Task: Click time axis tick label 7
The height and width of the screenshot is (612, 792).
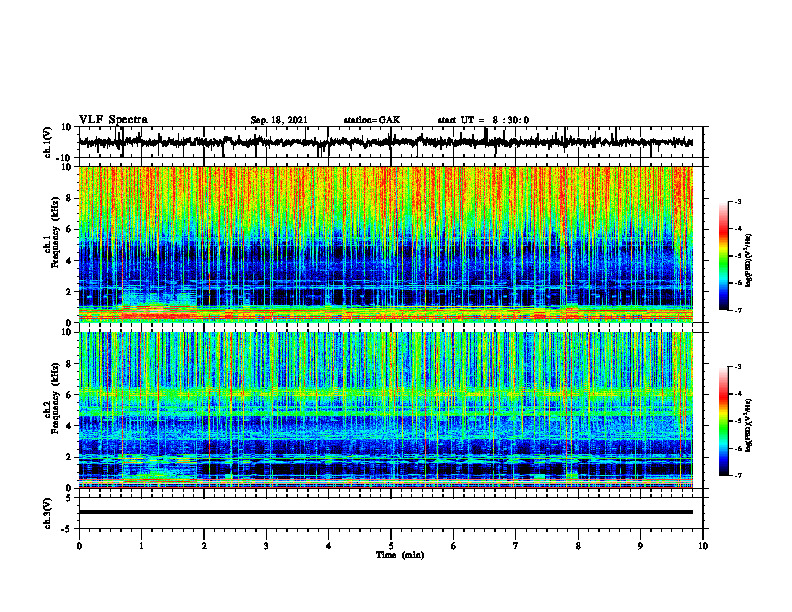Action: 516,546
